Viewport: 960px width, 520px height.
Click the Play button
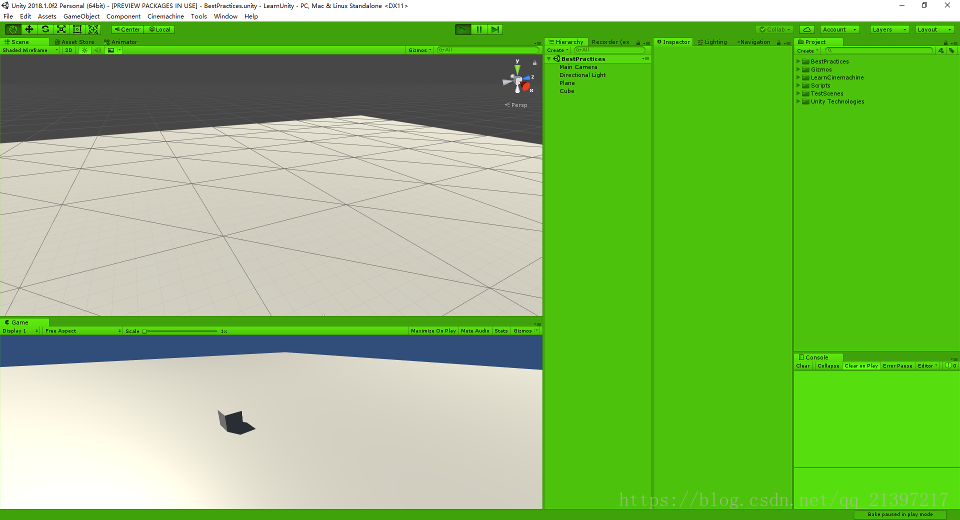(x=463, y=29)
